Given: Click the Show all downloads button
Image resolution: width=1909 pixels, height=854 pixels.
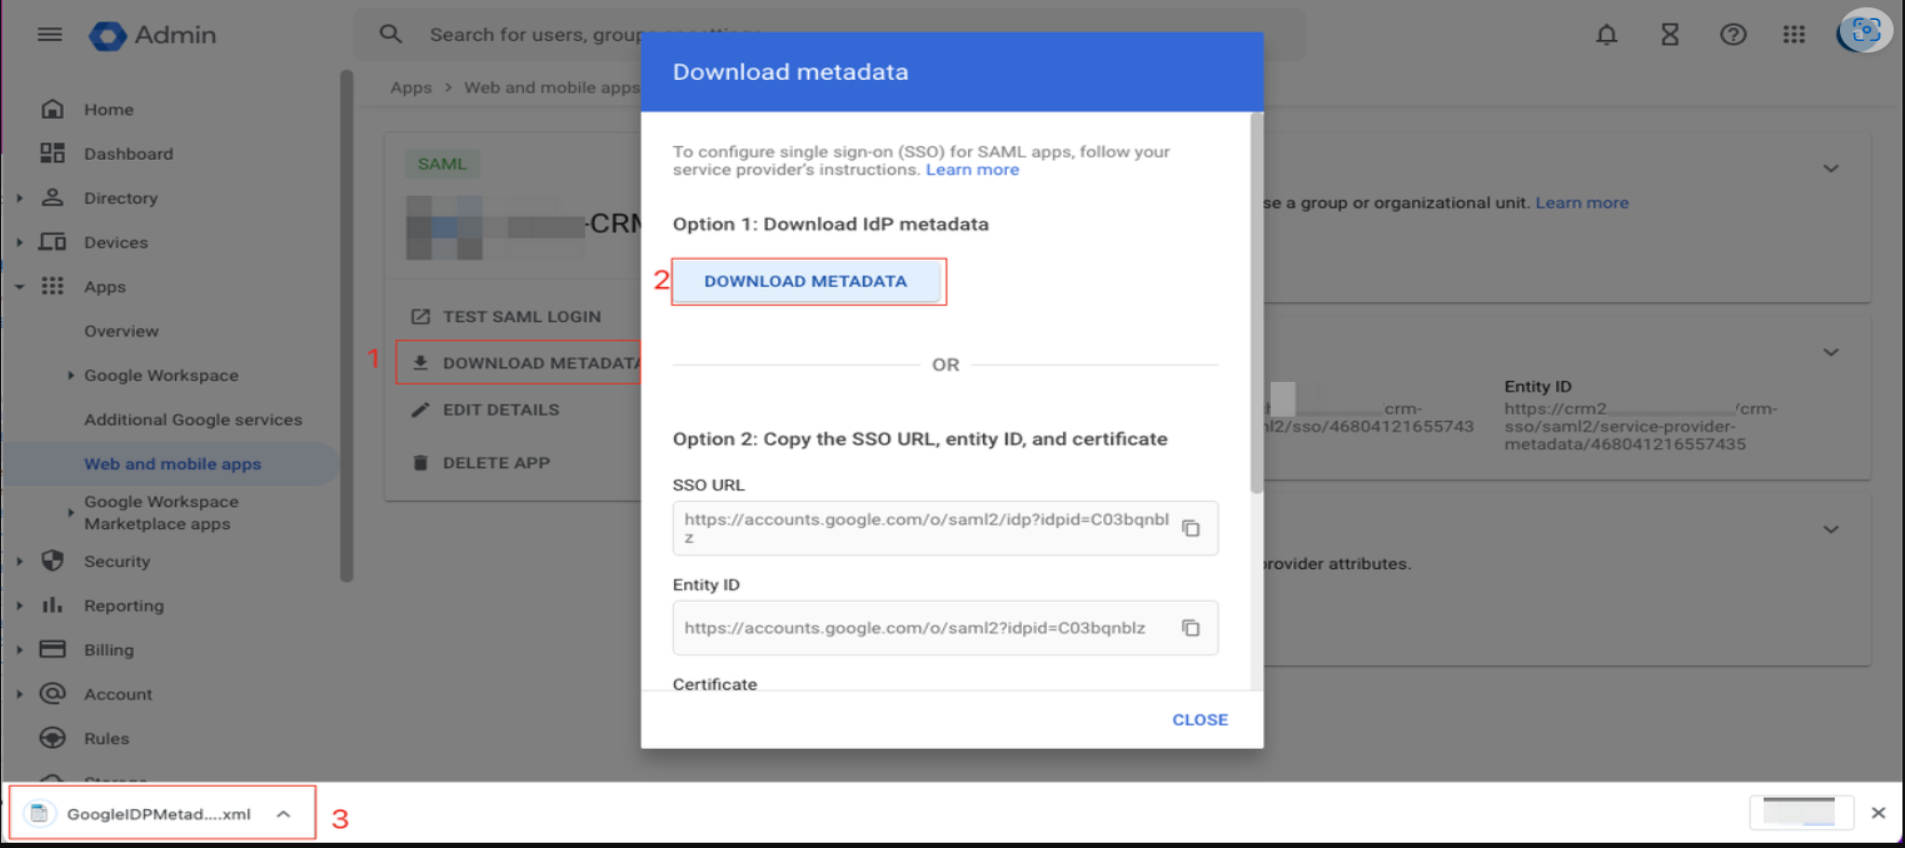Looking at the screenshot, I should (x=1801, y=812).
